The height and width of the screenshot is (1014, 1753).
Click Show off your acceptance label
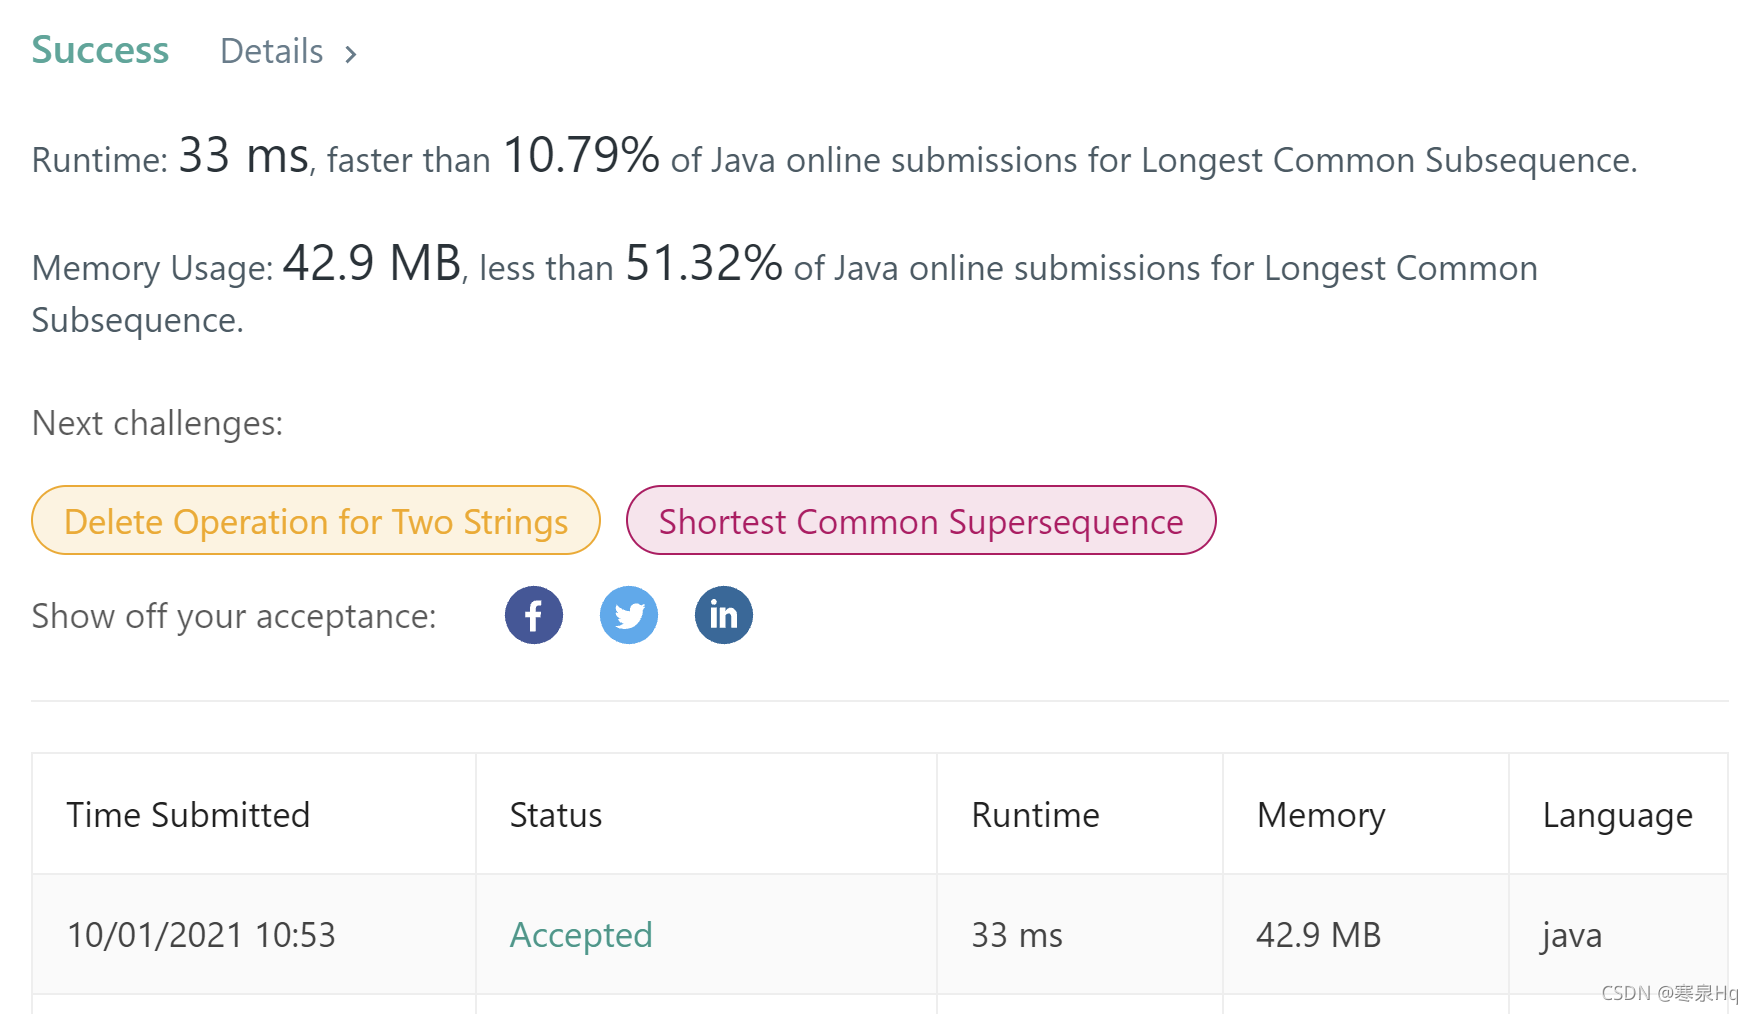pos(233,616)
